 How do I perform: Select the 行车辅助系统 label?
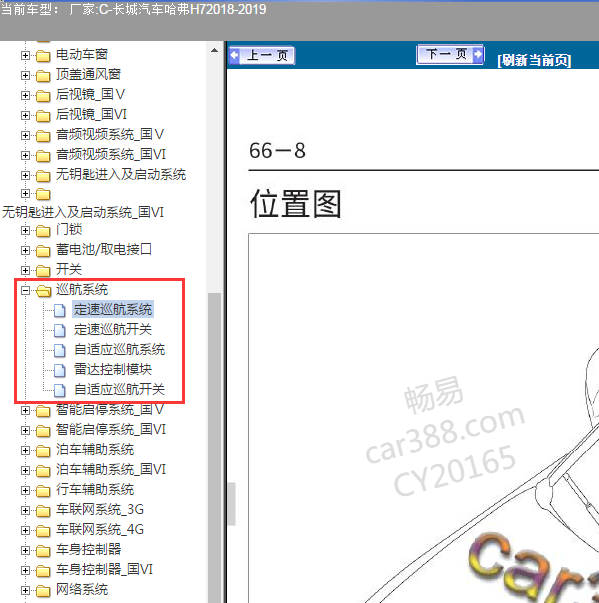[95, 489]
